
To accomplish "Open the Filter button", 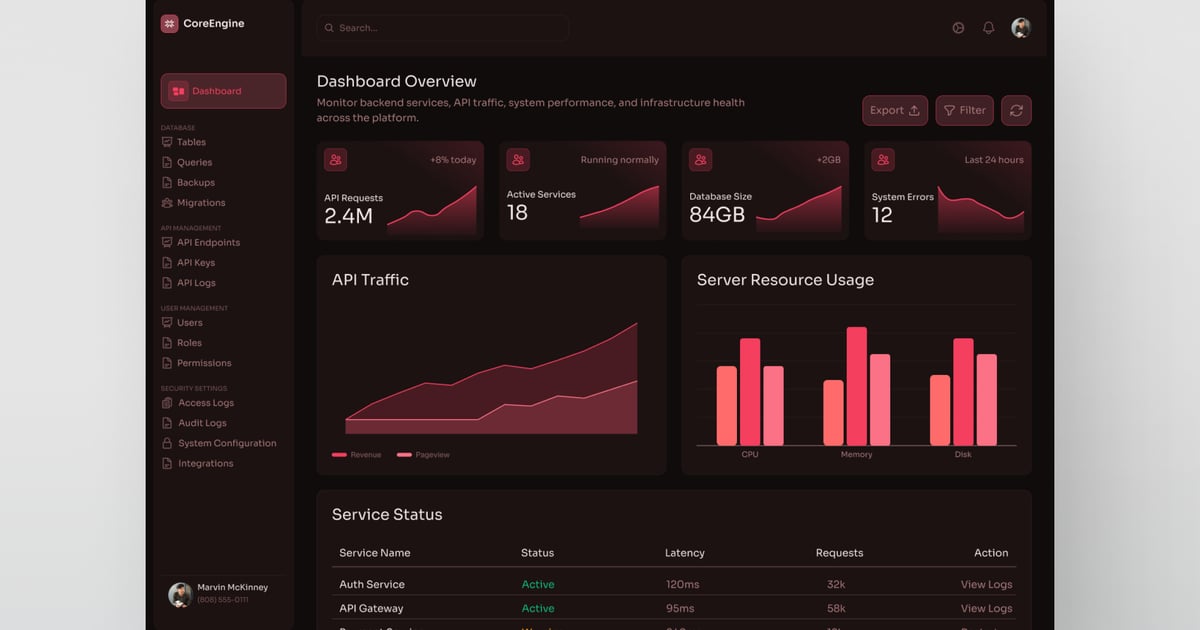I will click(964, 110).
